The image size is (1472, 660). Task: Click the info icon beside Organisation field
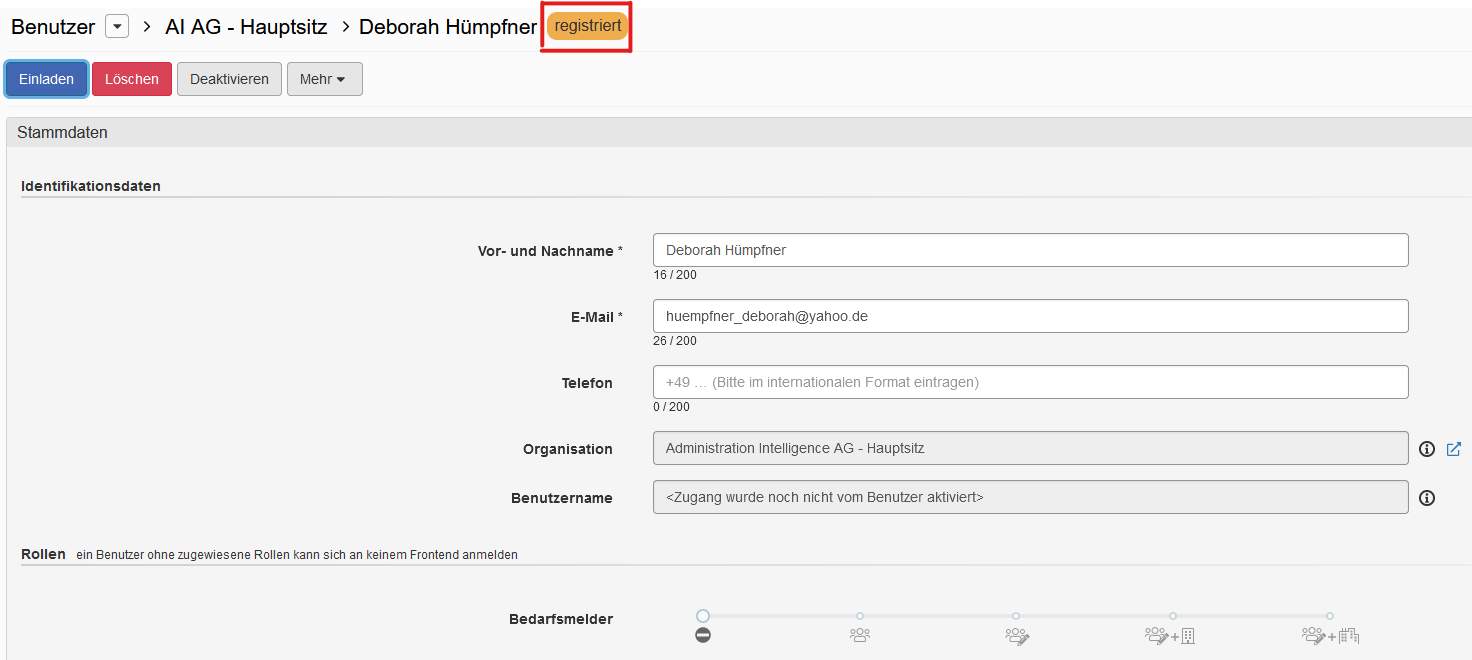(1427, 449)
